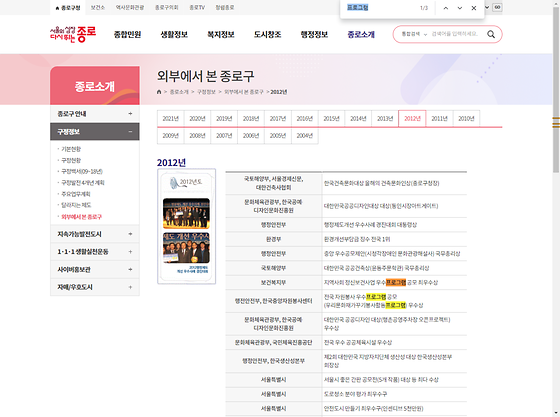Image resolution: width=560 pixels, height=417 pixels.
Task: Open the 복지정보 main menu
Action: point(221,34)
